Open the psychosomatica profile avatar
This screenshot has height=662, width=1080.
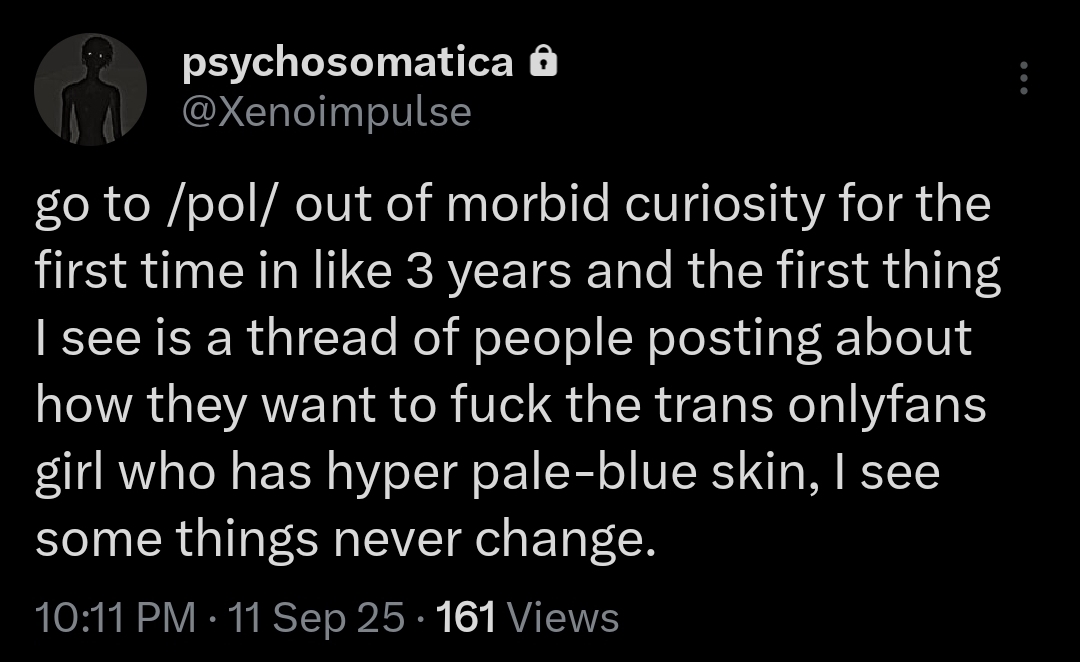(x=91, y=90)
